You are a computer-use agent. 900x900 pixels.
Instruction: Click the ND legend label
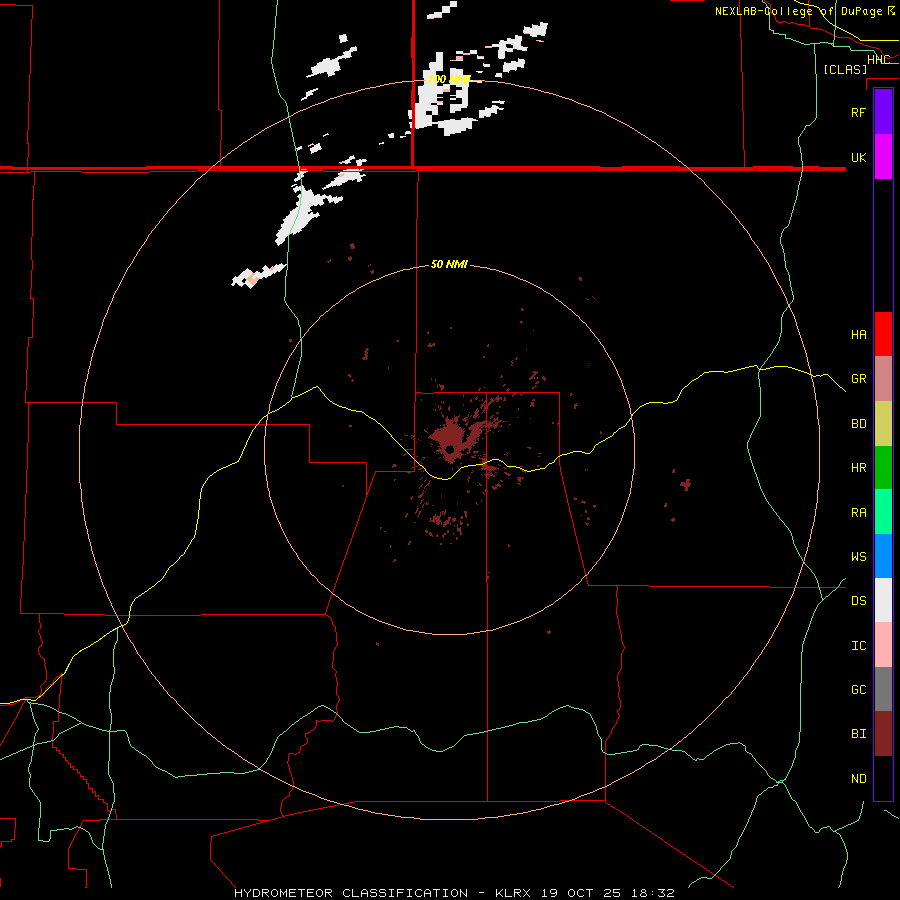tap(858, 778)
